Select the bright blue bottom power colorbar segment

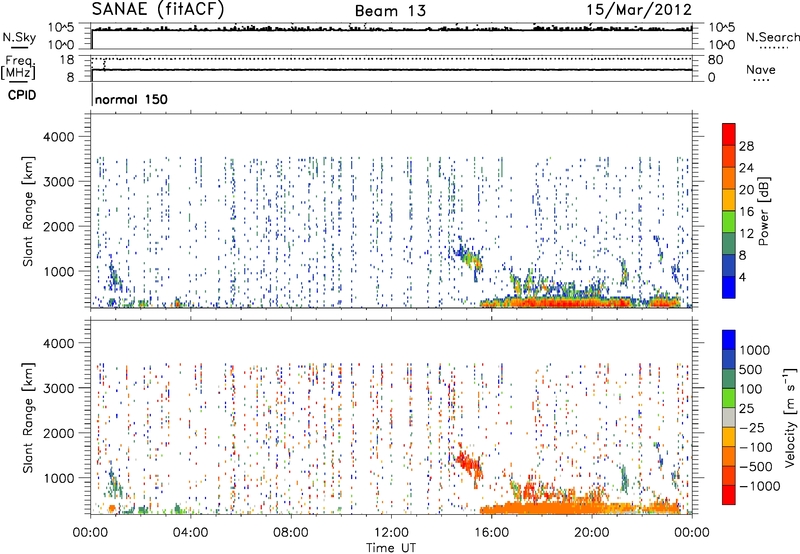click(x=729, y=287)
